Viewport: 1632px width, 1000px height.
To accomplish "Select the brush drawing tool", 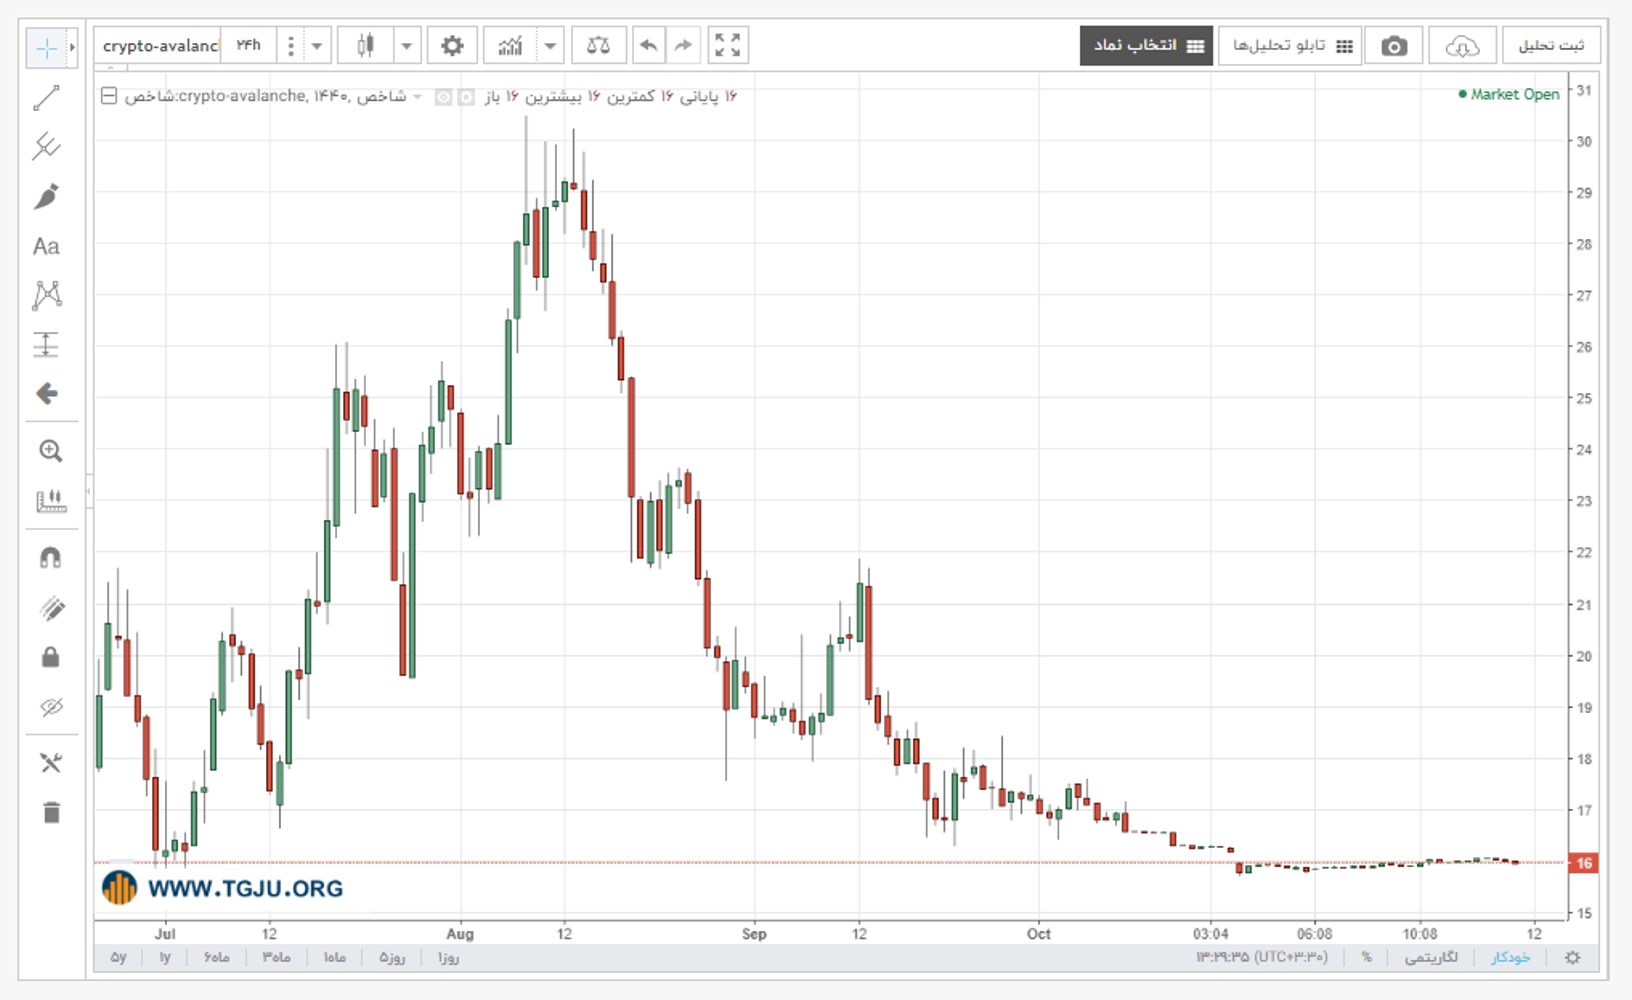I will pyautogui.click(x=47, y=197).
